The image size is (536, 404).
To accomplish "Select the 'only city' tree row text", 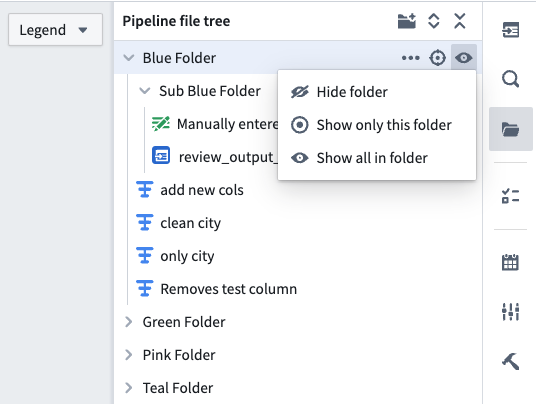I will (x=187, y=256).
